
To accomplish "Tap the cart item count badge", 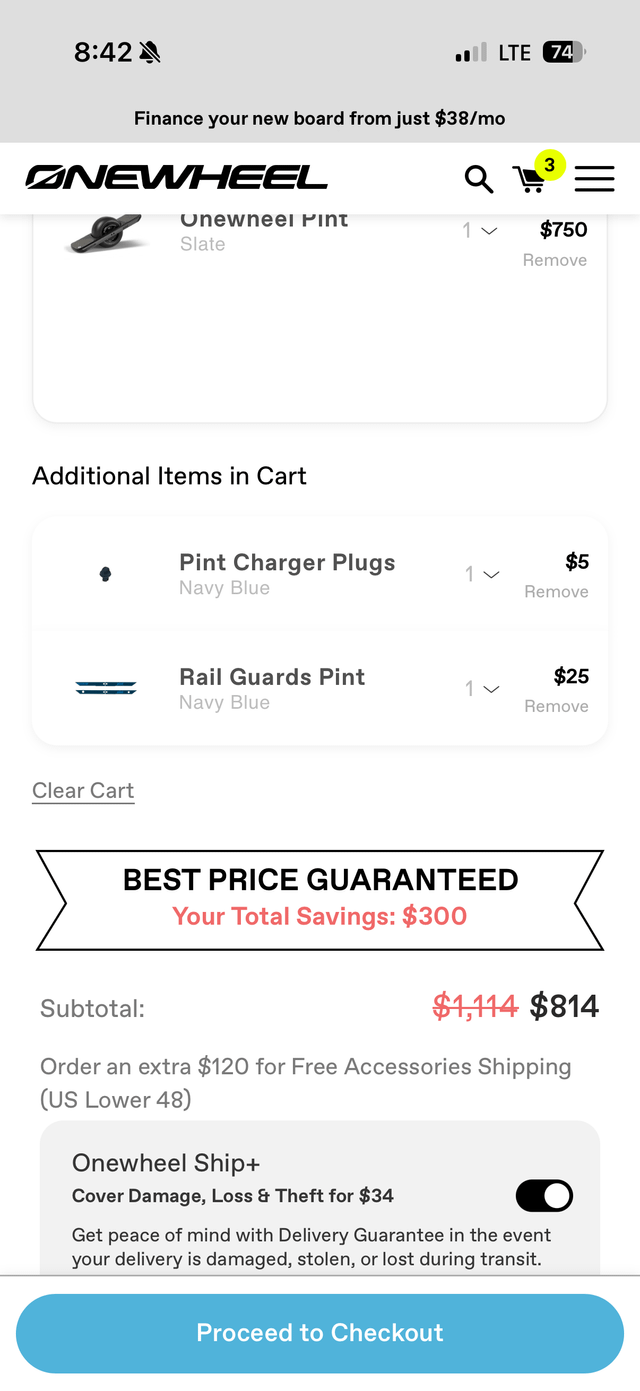I will pos(549,164).
